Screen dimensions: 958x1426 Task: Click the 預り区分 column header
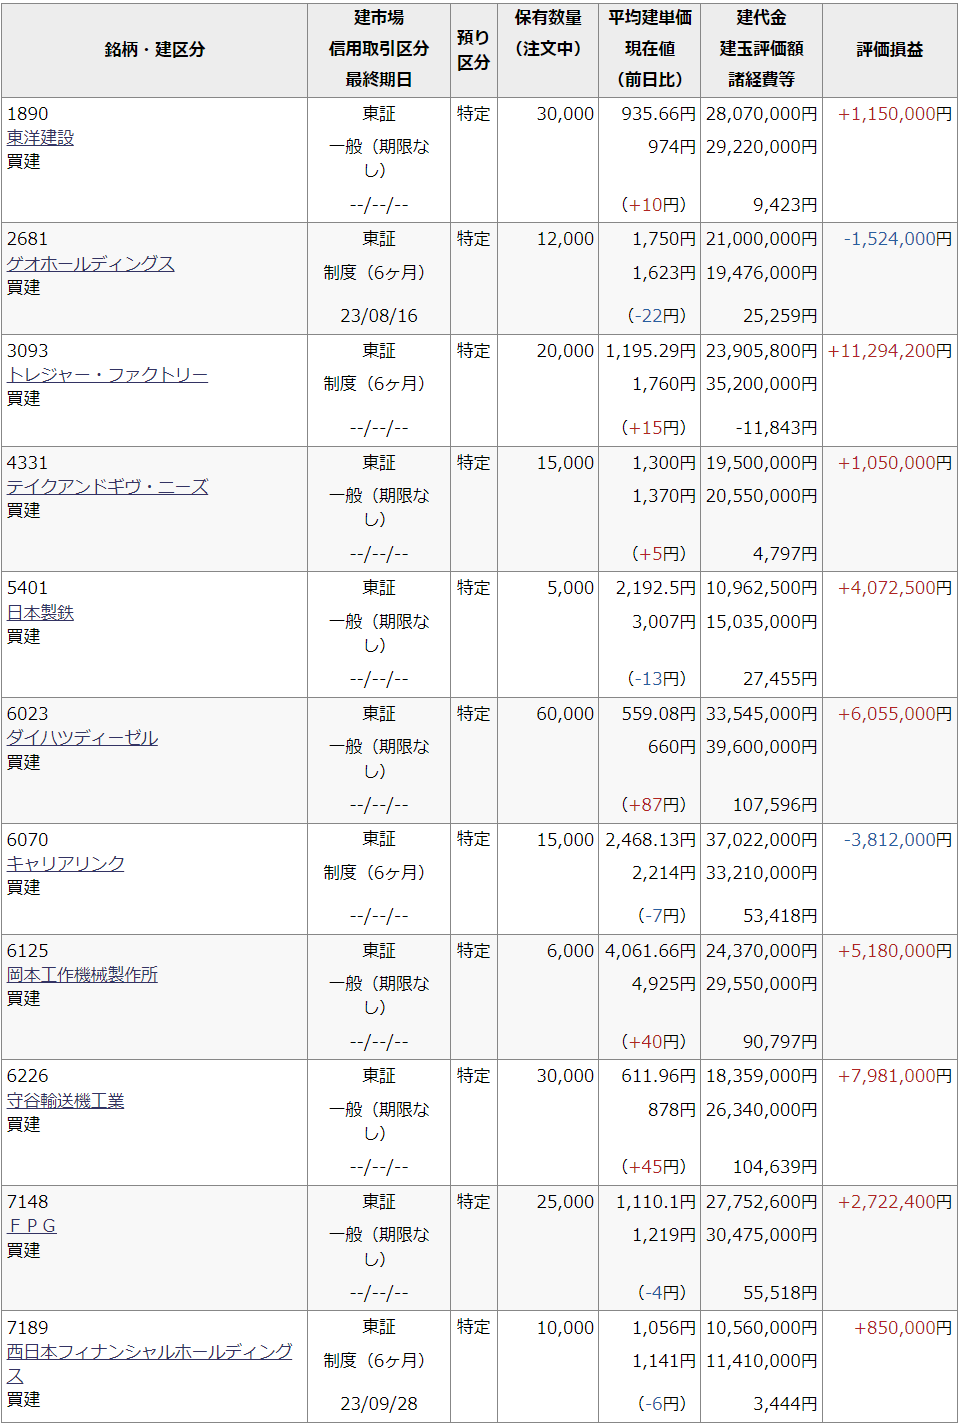pyautogui.click(x=474, y=50)
